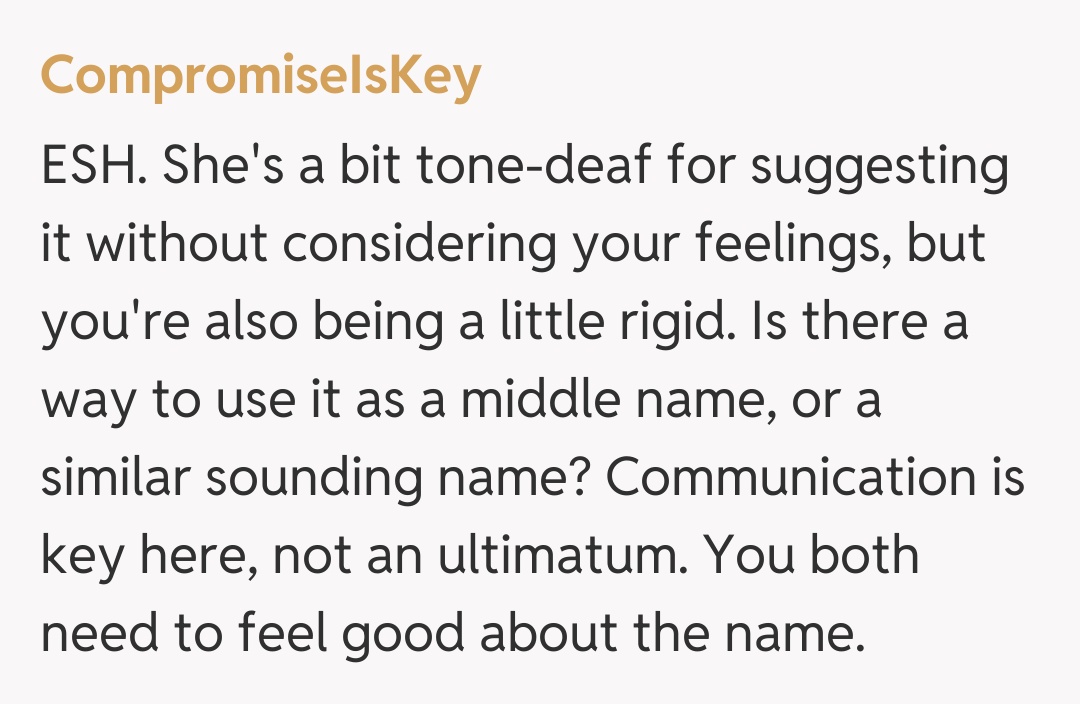The height and width of the screenshot is (704, 1080).
Task: Open the CompromiseIsKey user profile
Action: (260, 77)
